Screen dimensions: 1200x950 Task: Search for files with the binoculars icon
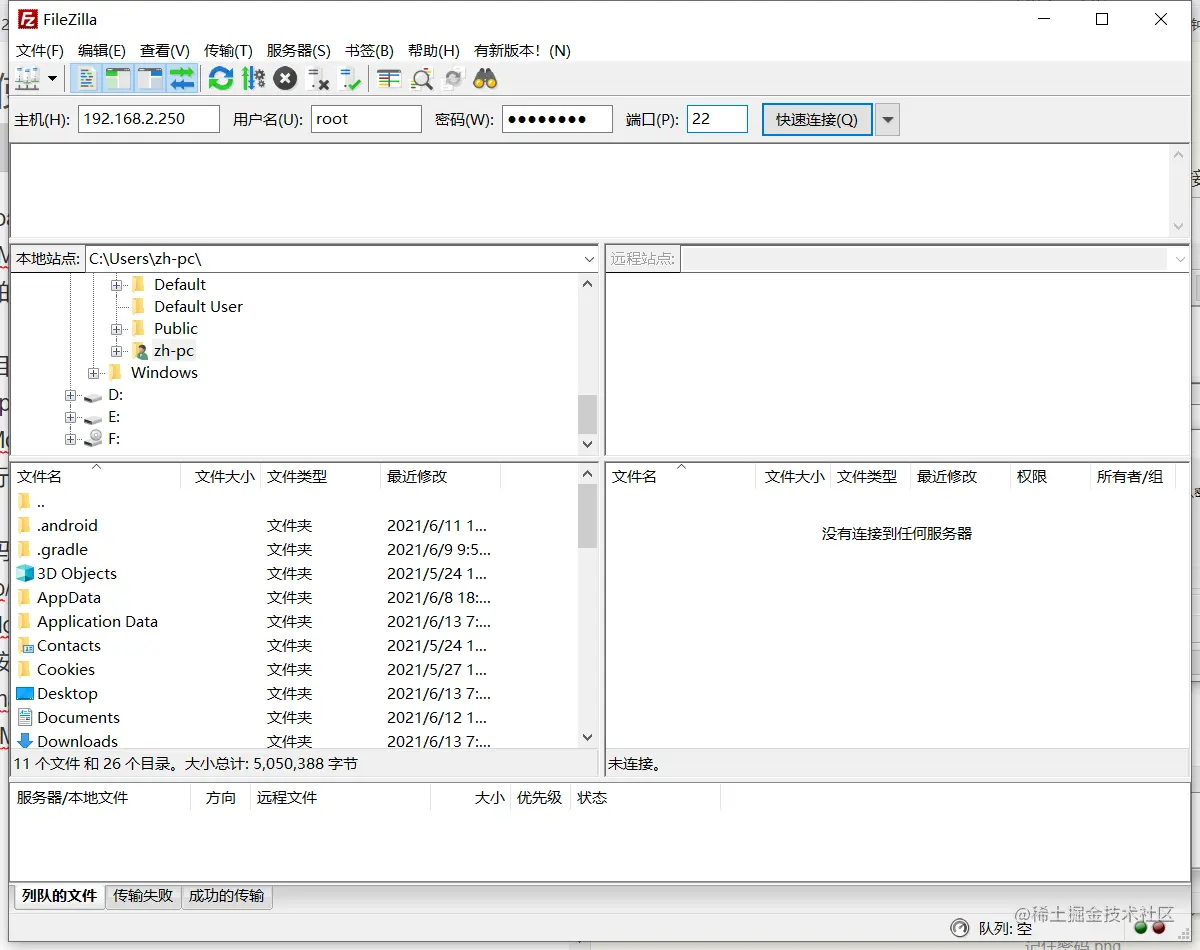(x=487, y=78)
